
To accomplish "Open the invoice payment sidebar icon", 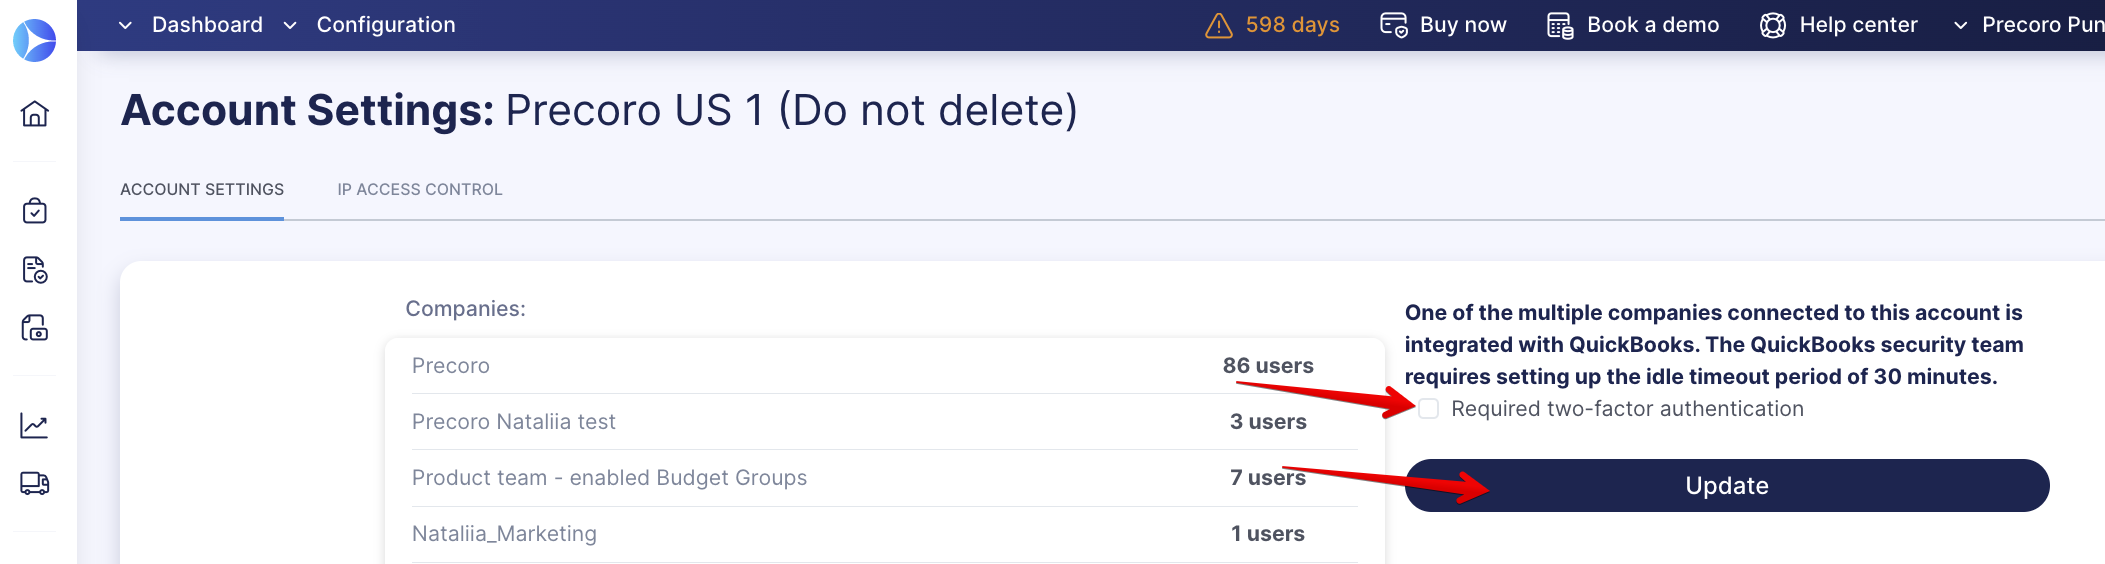I will coord(35,328).
